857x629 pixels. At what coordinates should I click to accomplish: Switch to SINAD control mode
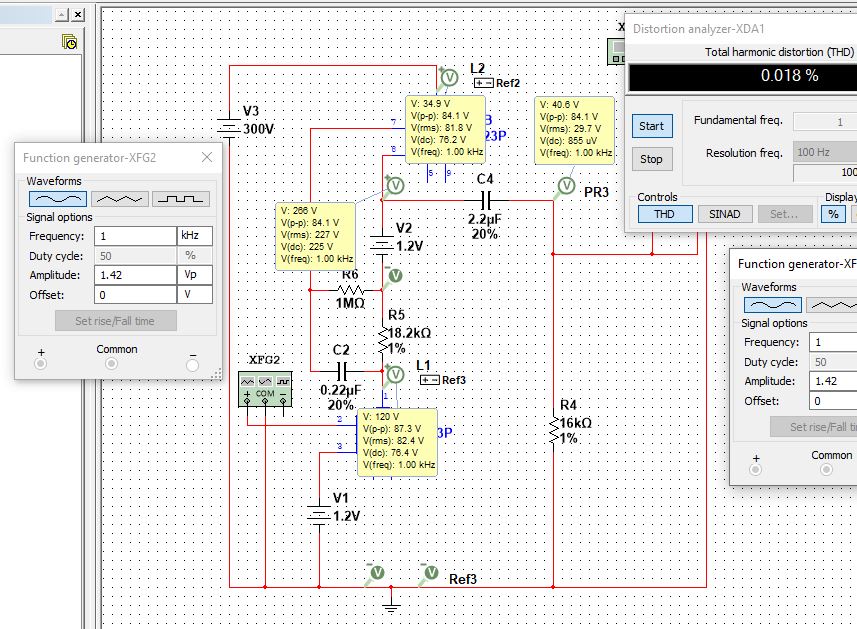pyautogui.click(x=725, y=214)
